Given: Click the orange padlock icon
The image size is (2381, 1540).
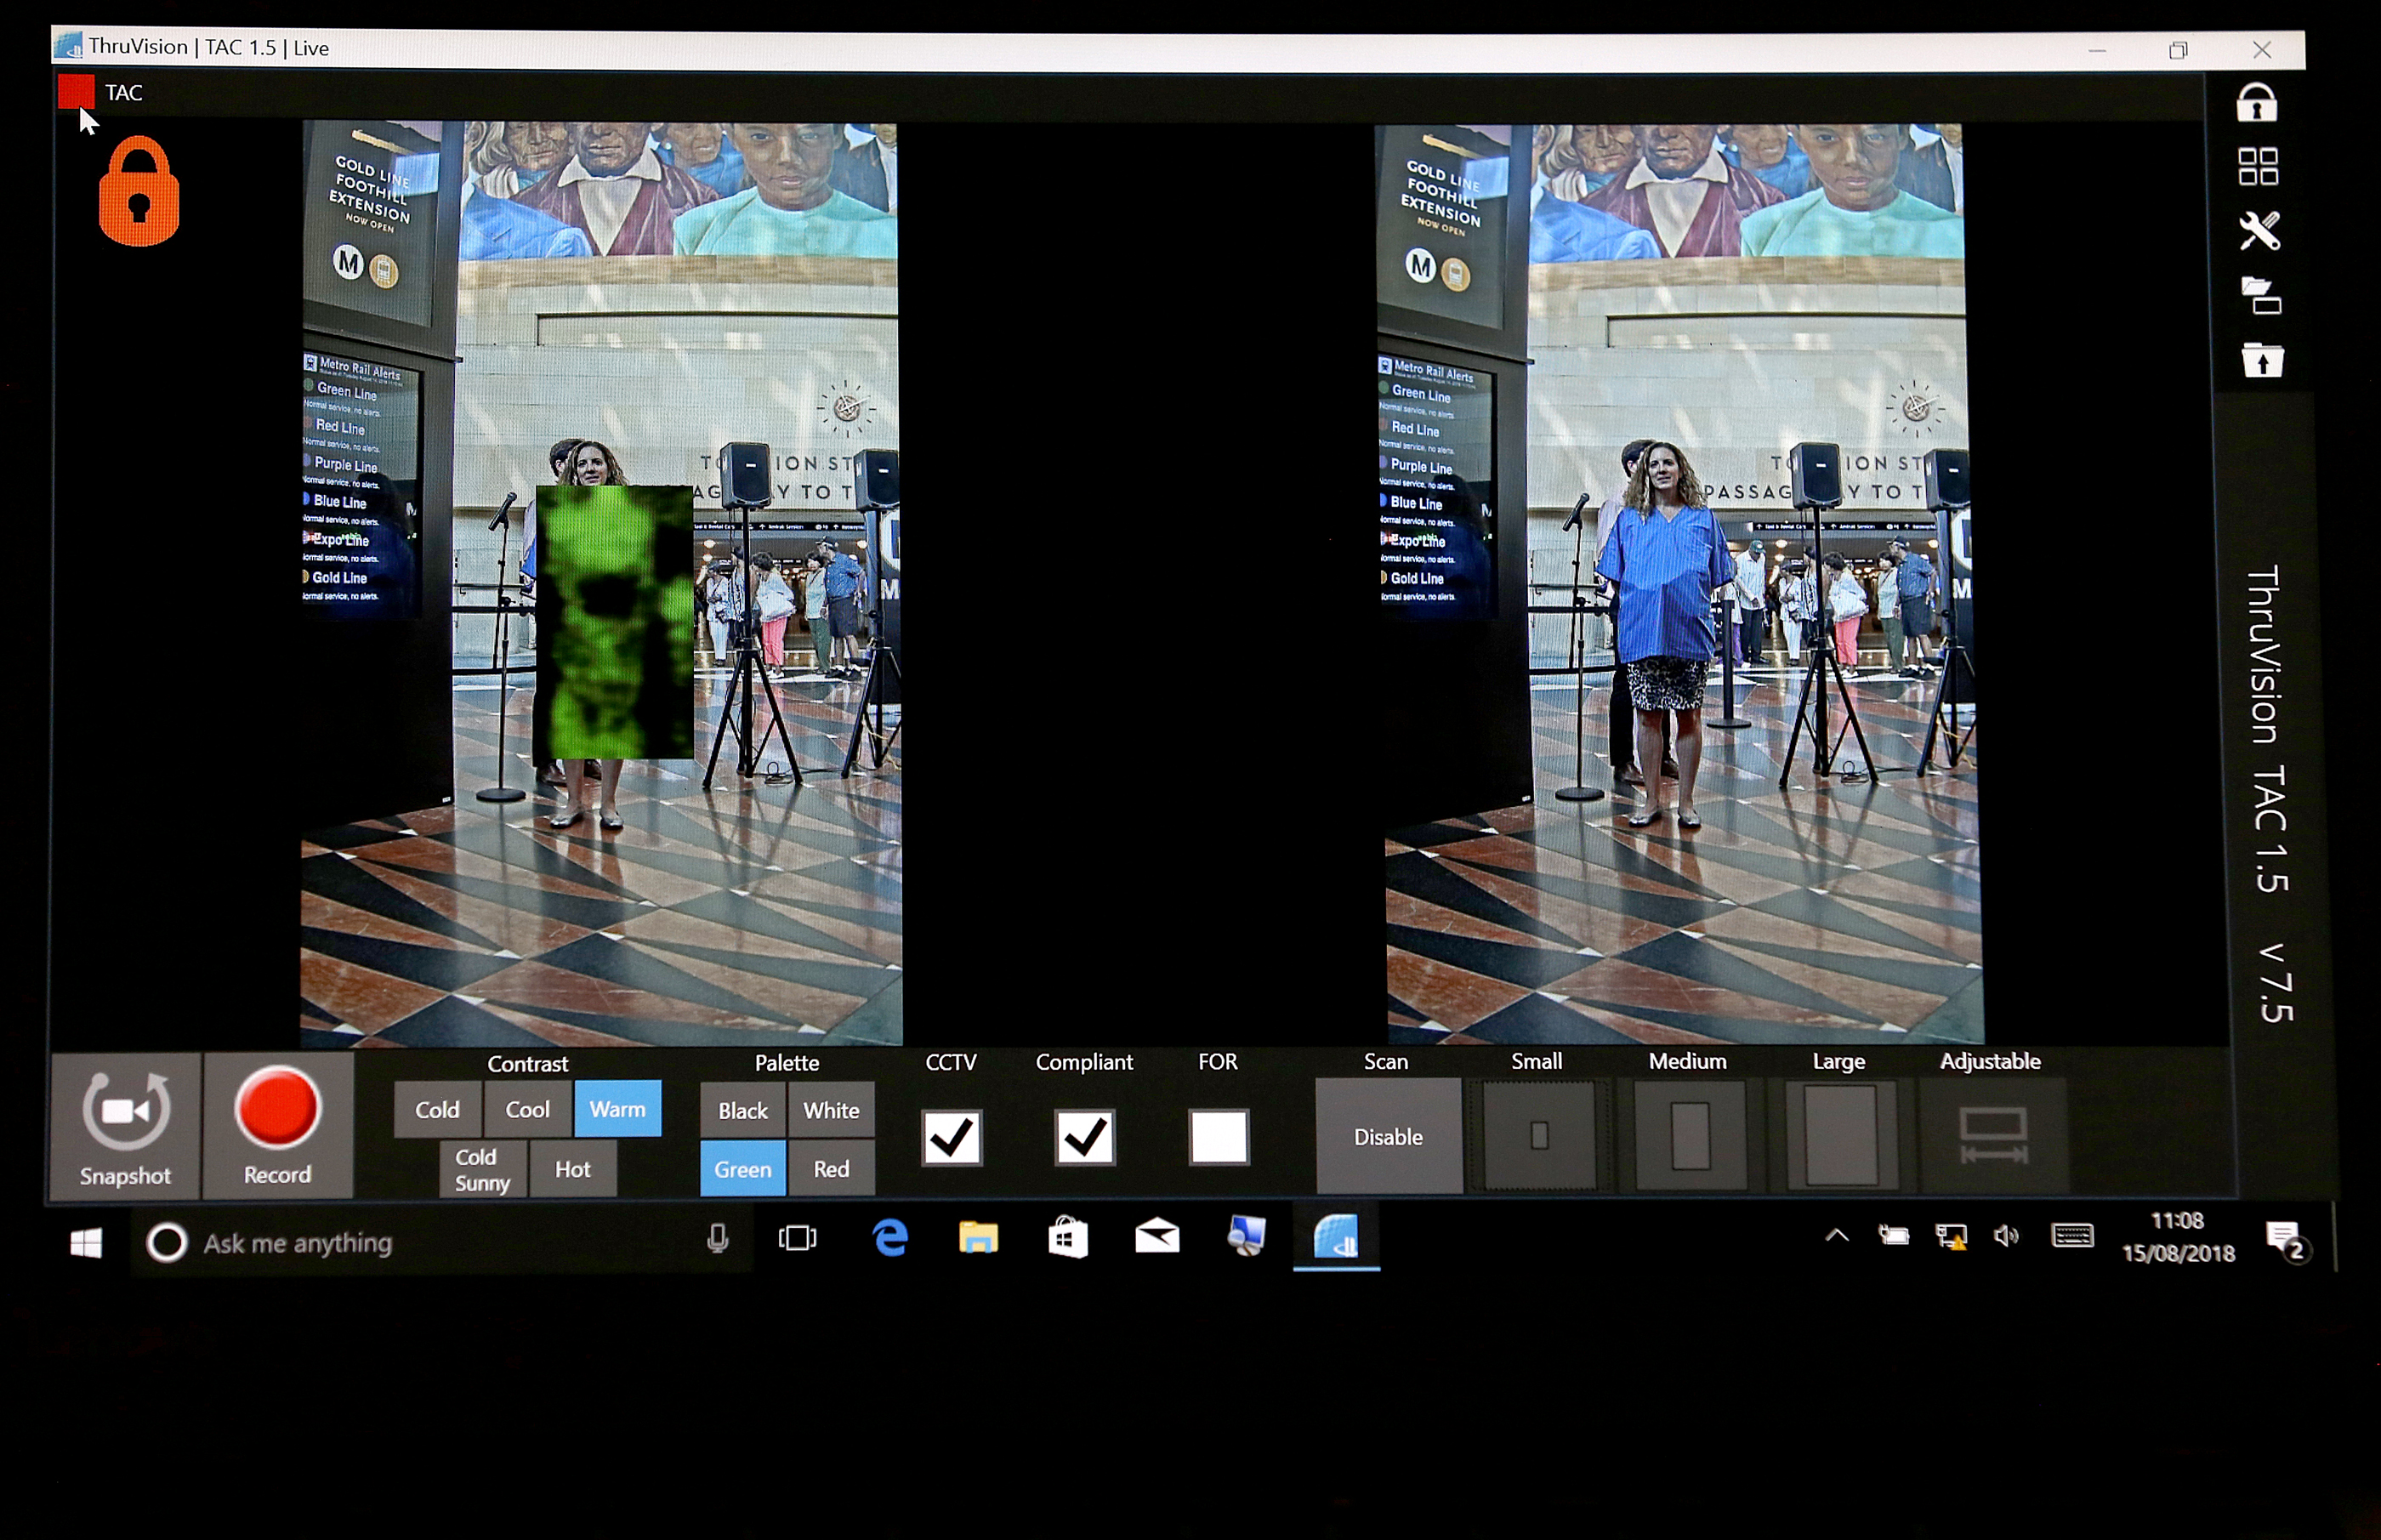Looking at the screenshot, I should click(x=139, y=192).
